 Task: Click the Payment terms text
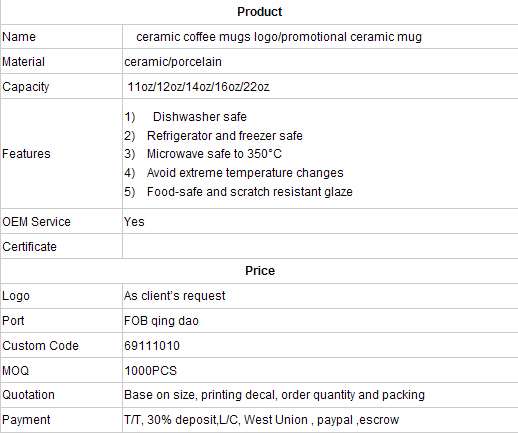(x=261, y=420)
